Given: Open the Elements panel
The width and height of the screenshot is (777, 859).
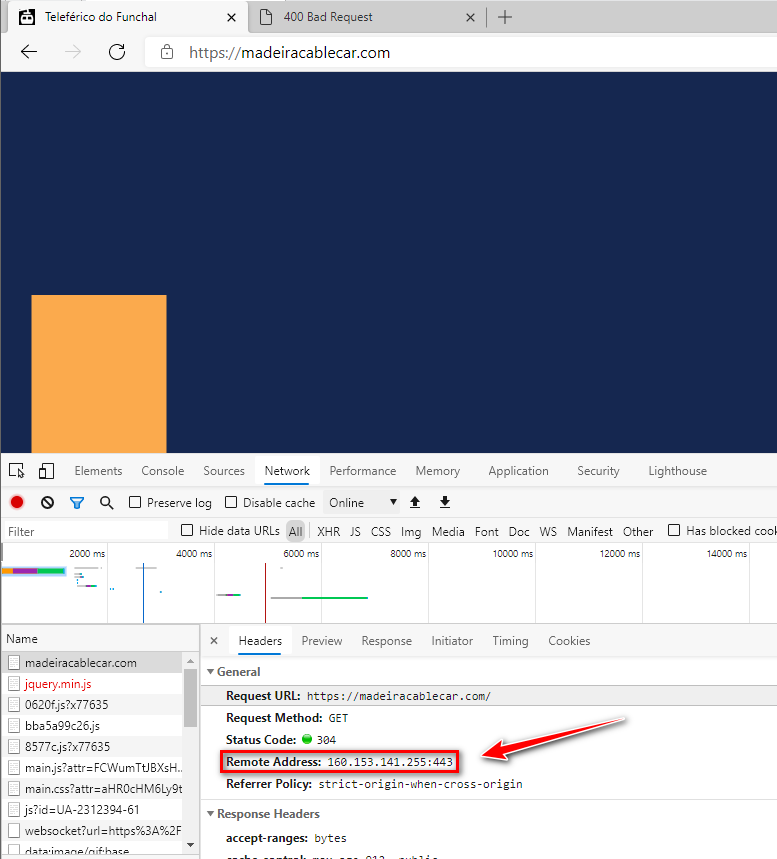Looking at the screenshot, I should [98, 471].
